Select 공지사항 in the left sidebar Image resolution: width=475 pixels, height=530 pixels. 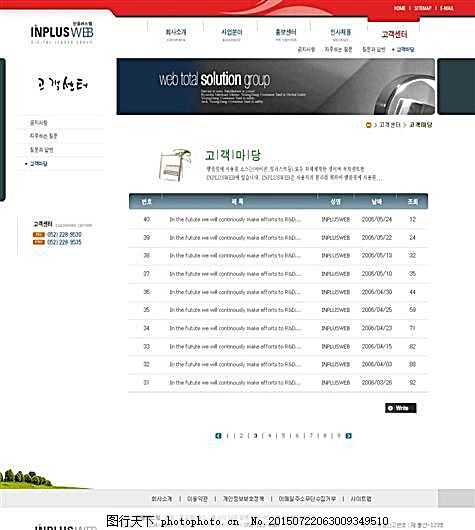[39, 122]
